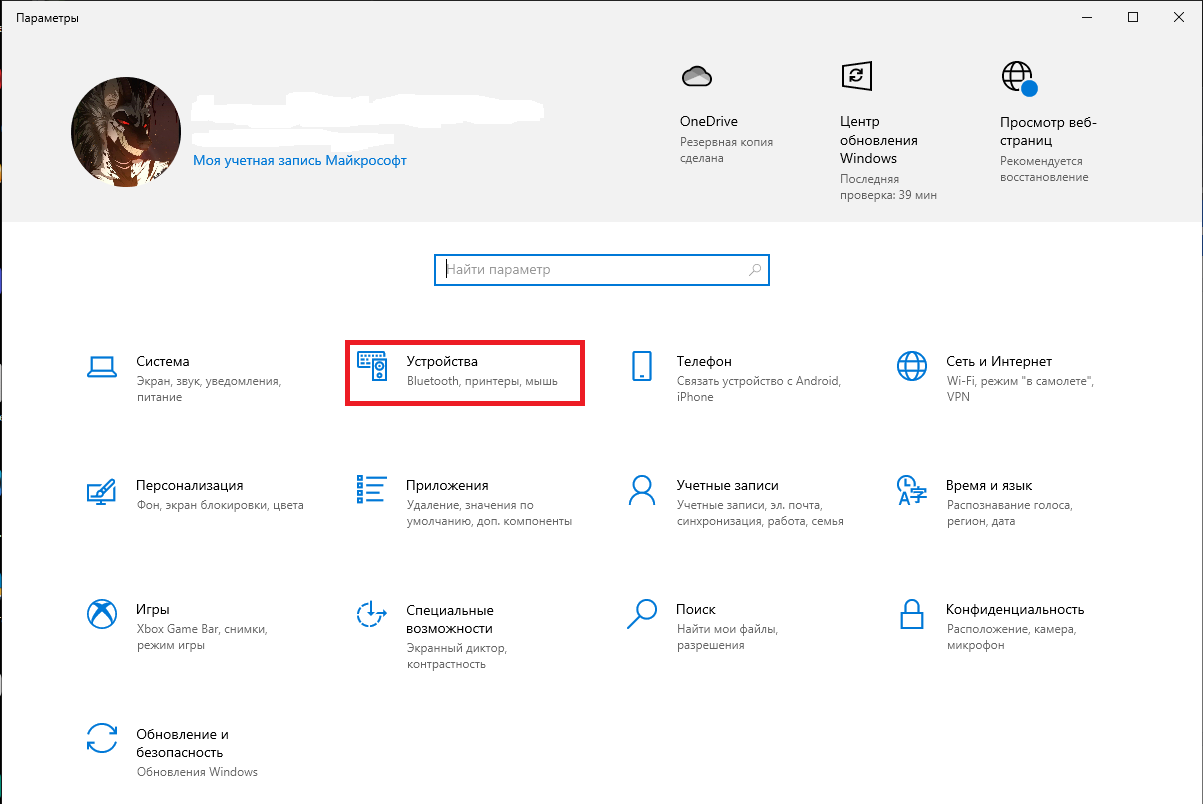Go to Сеть и Интернет title
This screenshot has width=1203, height=804.
999,361
